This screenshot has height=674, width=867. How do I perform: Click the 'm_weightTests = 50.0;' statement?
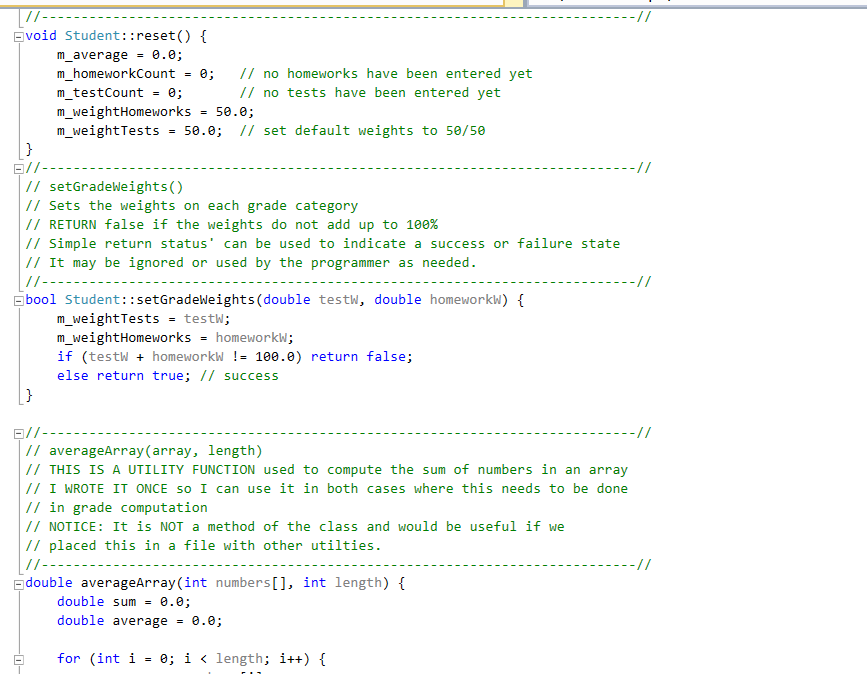point(139,130)
